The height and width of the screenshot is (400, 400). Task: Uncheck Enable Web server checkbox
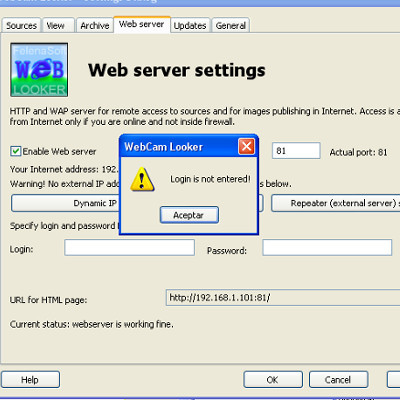pyautogui.click(x=15, y=151)
